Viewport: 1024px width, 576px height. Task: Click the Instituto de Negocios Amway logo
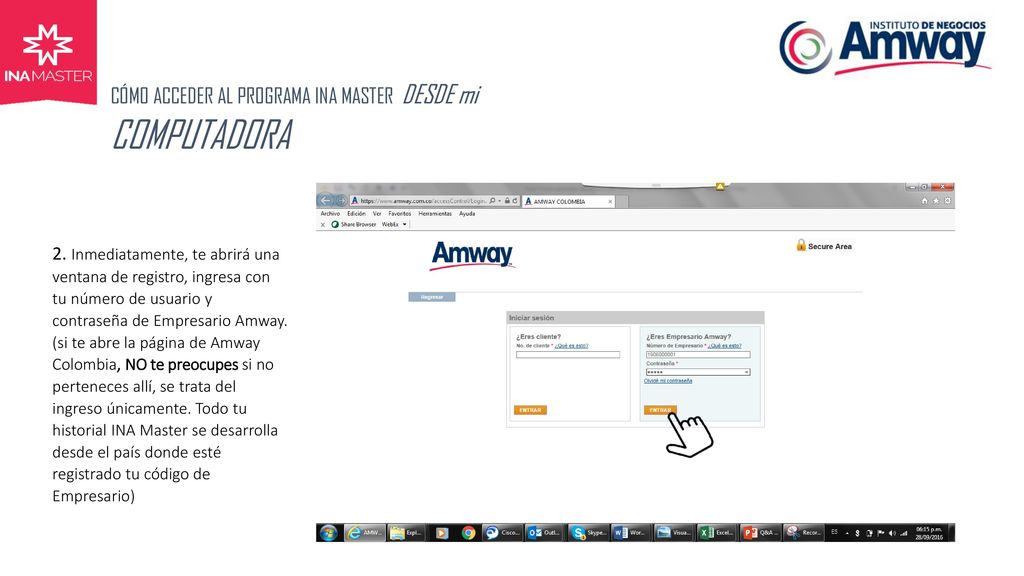884,47
